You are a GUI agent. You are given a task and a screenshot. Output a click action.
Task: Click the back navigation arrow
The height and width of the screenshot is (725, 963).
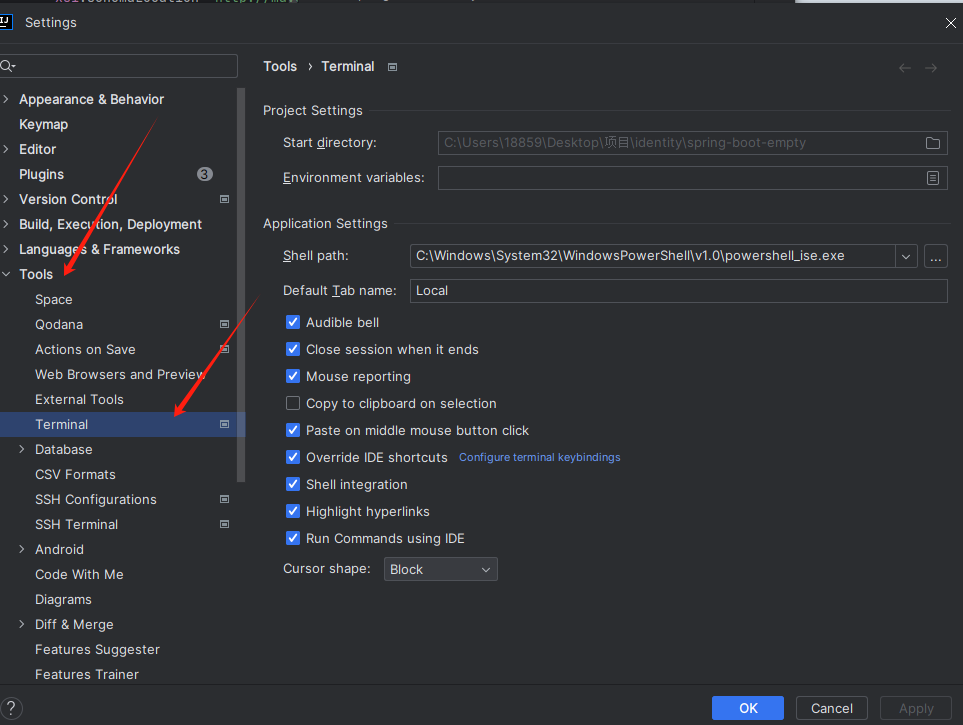coord(904,68)
